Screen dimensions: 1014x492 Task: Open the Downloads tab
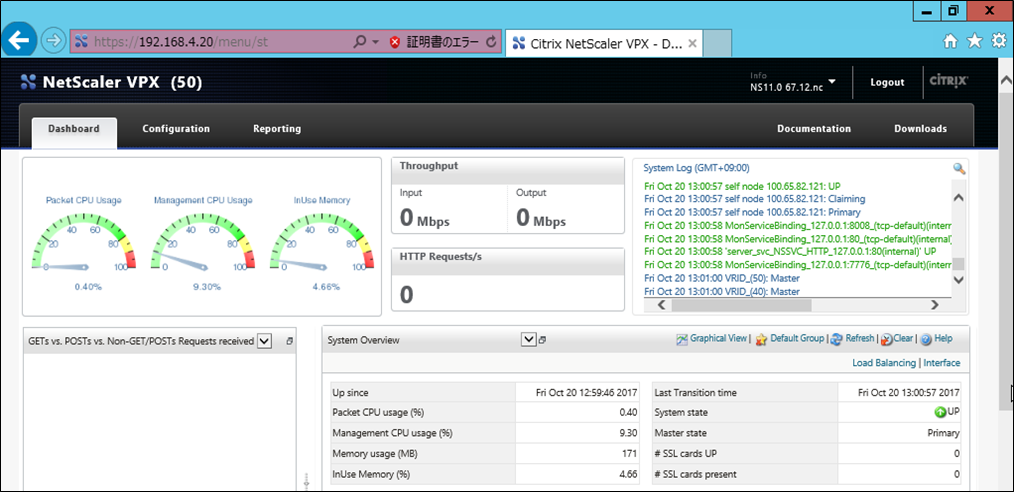[x=920, y=129]
